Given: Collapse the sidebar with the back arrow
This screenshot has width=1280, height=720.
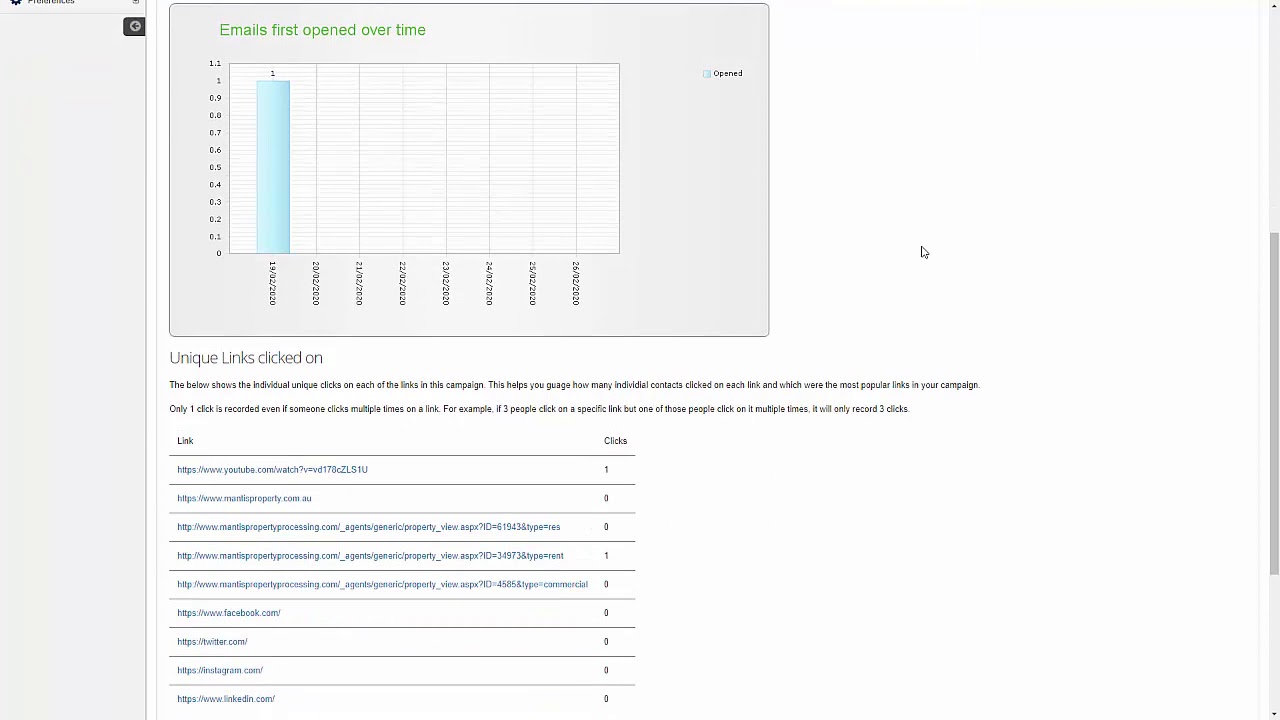Looking at the screenshot, I should [x=134, y=26].
